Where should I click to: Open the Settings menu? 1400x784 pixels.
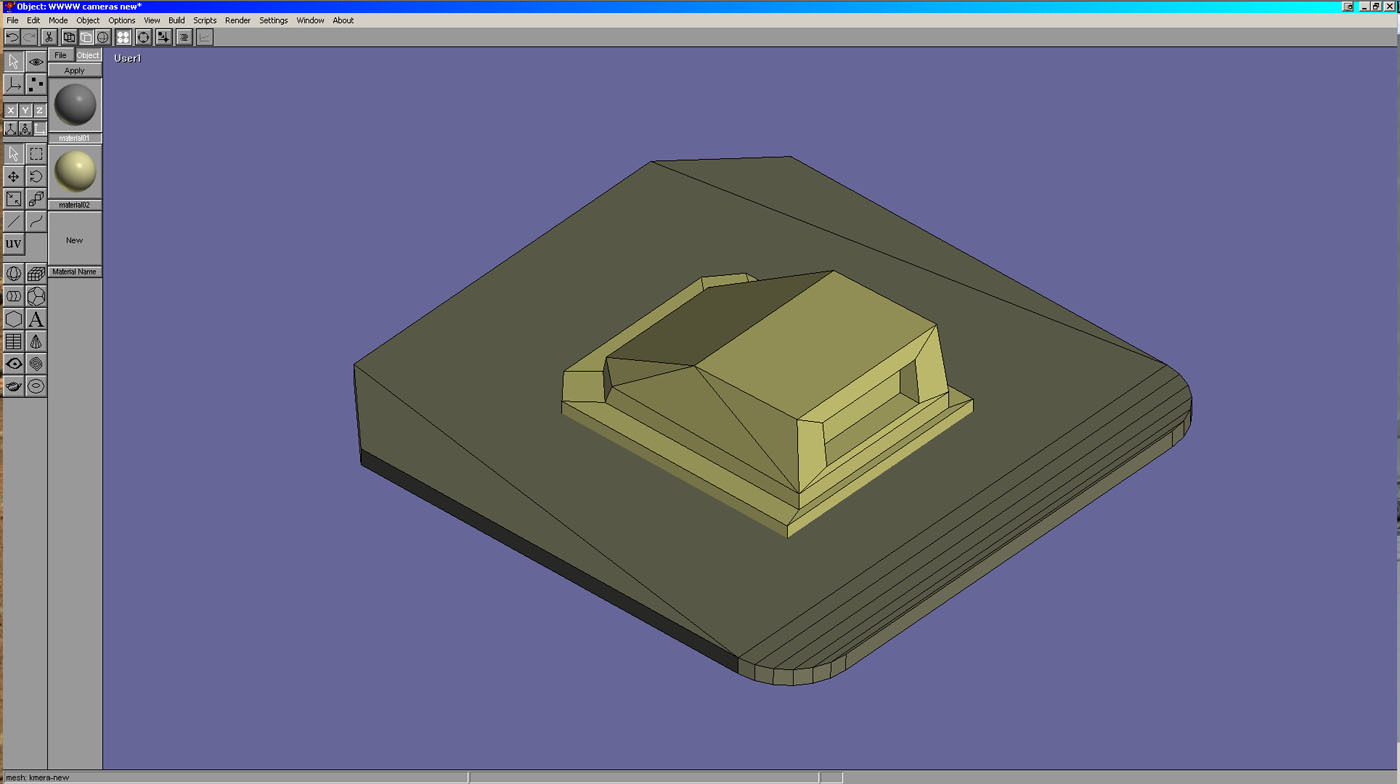tap(273, 20)
